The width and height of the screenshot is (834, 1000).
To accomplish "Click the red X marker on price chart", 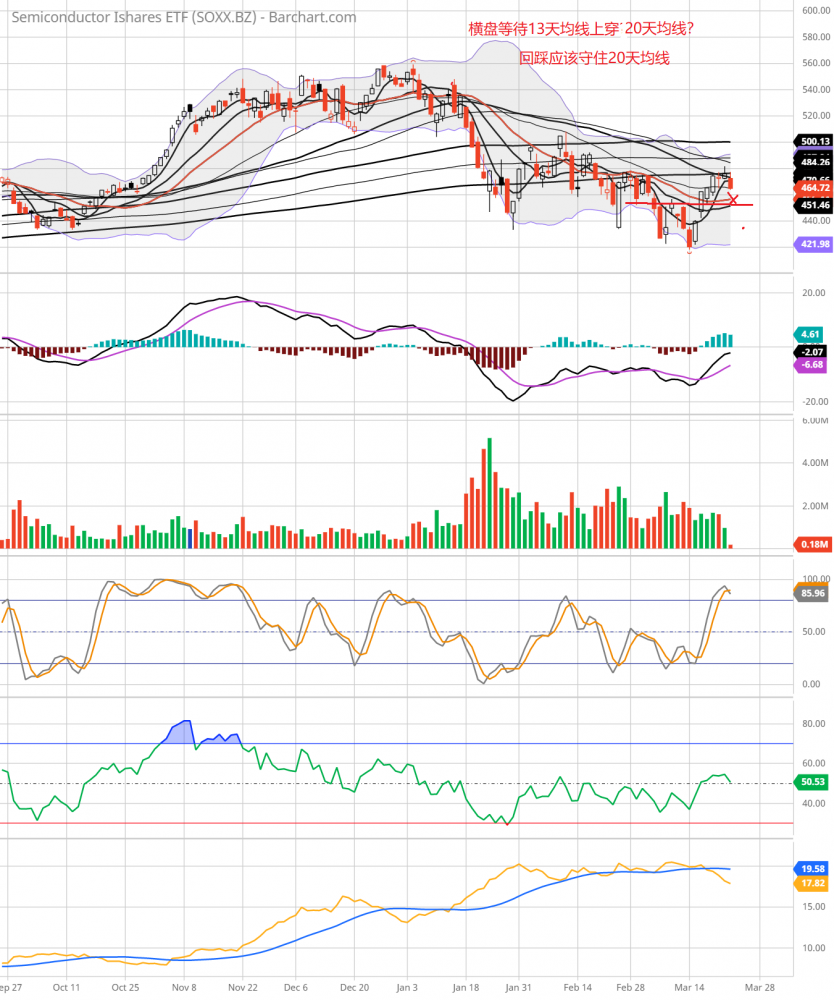I will click(734, 200).
